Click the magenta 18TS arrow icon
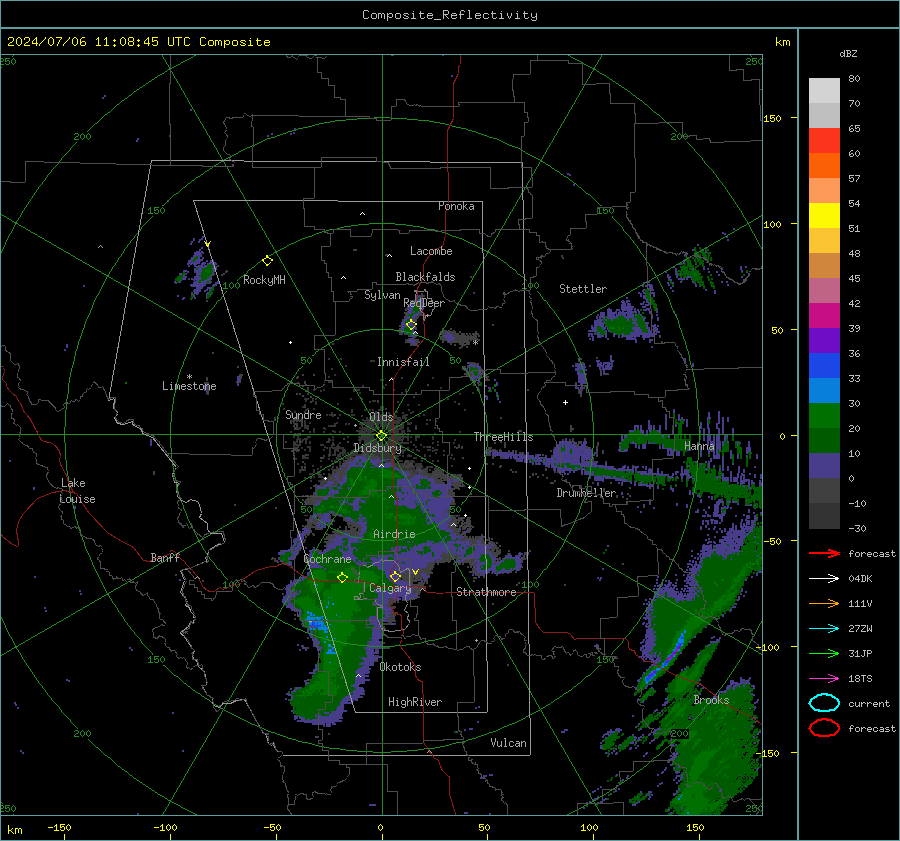The height and width of the screenshot is (841, 900). coord(824,679)
